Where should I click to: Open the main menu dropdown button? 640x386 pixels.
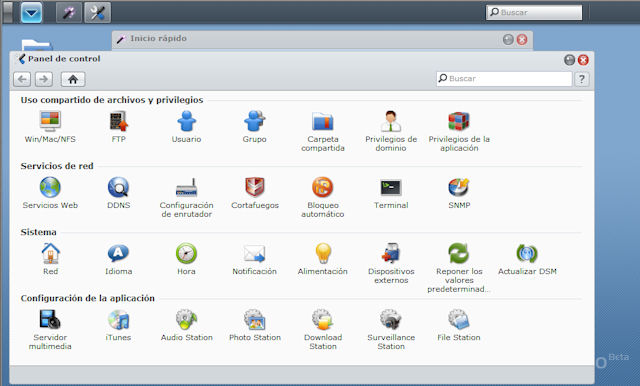pos(31,12)
